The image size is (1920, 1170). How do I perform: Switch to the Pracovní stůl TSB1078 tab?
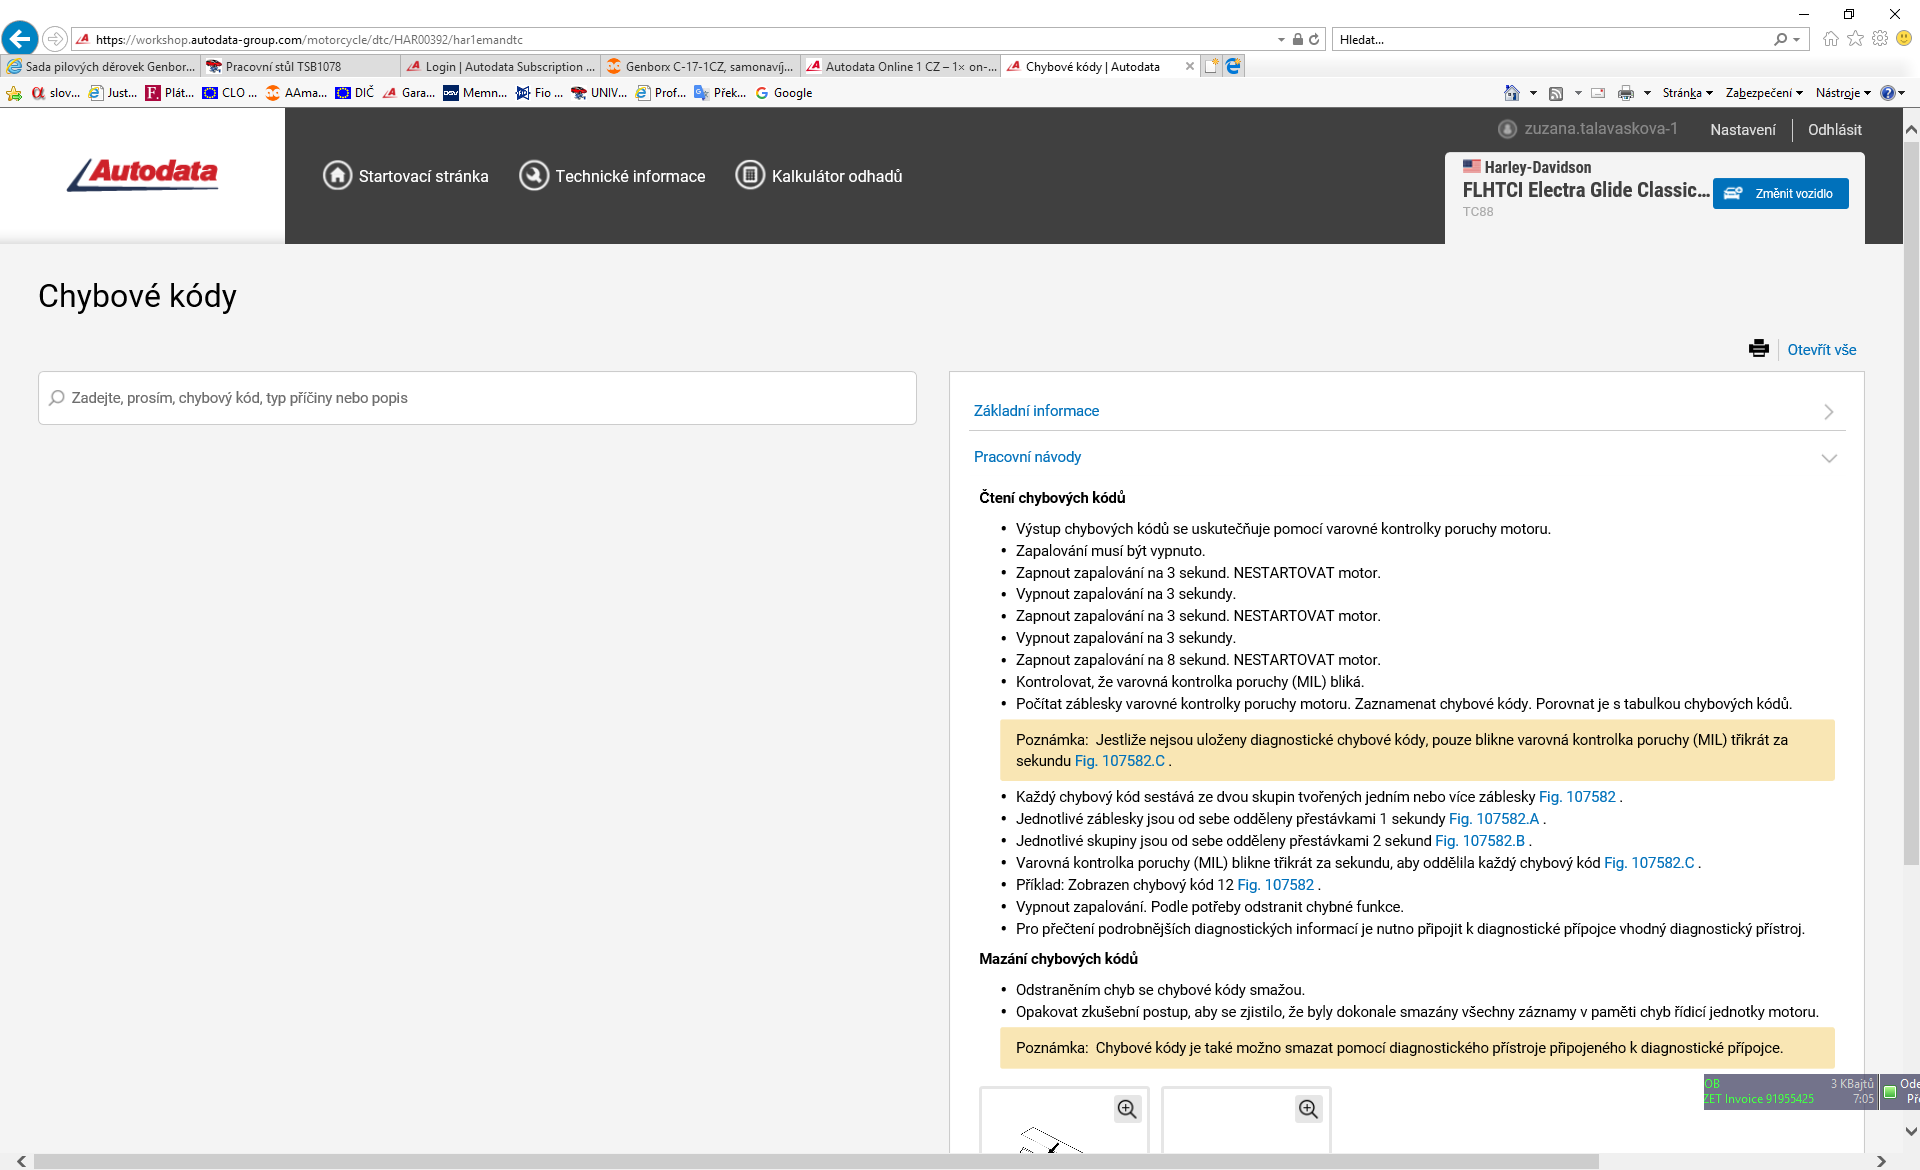coord(283,67)
